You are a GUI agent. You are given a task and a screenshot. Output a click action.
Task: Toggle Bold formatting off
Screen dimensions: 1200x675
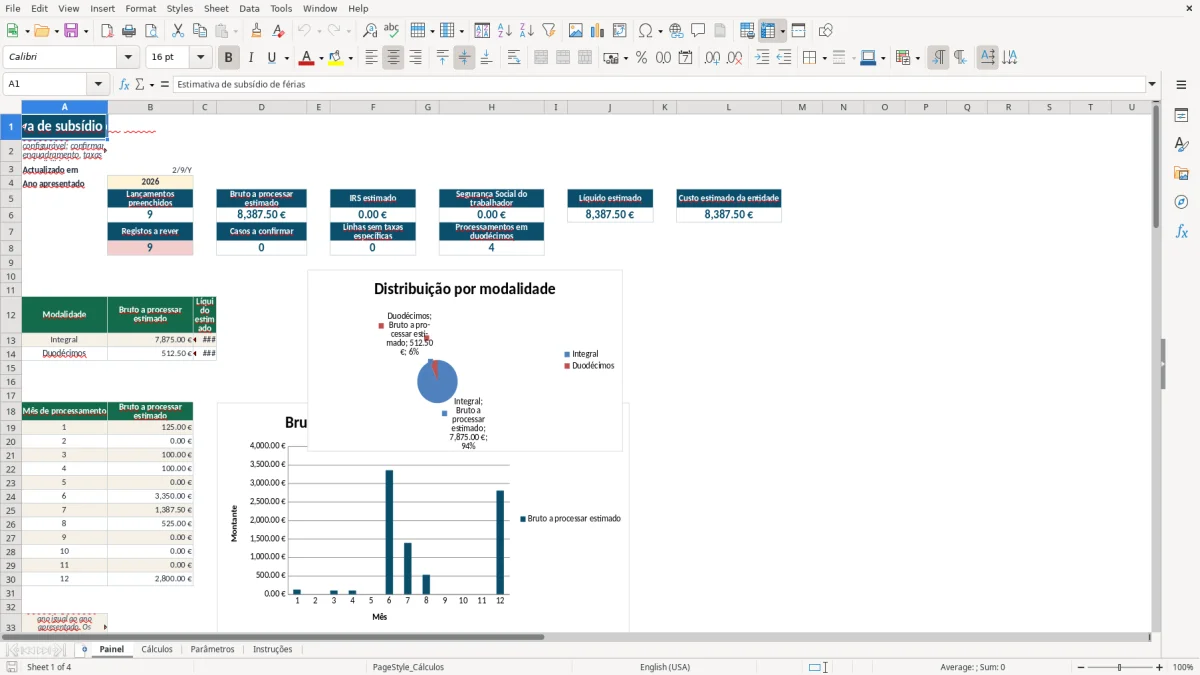click(229, 58)
